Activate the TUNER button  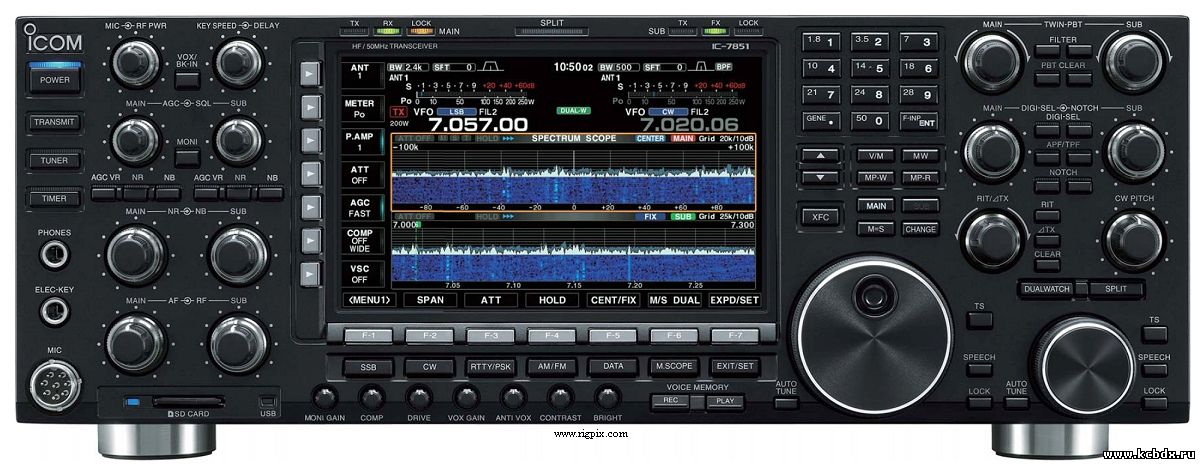pyautogui.click(x=54, y=161)
